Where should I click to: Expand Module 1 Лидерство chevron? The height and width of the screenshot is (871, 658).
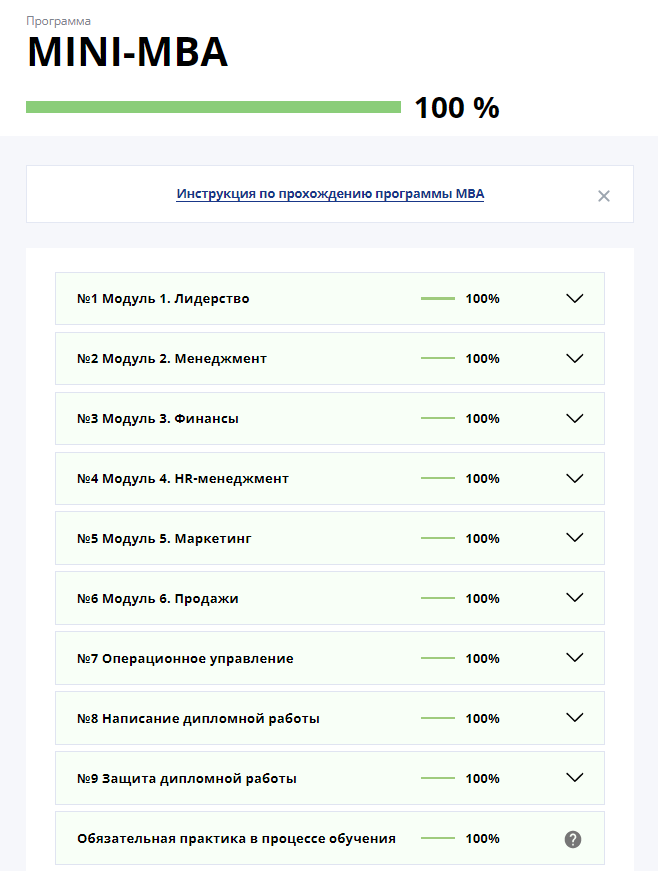click(574, 298)
